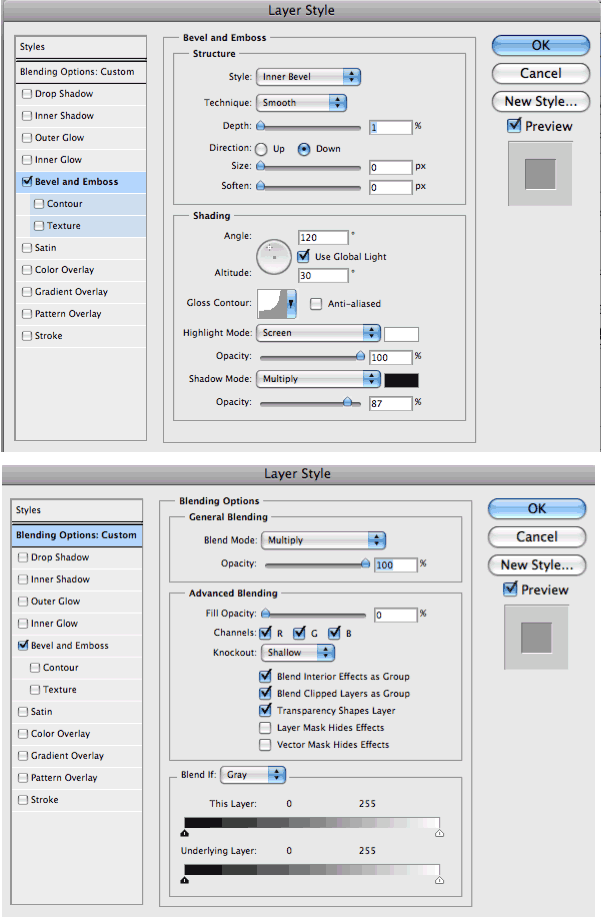Enable Inner Glow in top dialog
The image size is (601, 917).
pos(27,160)
